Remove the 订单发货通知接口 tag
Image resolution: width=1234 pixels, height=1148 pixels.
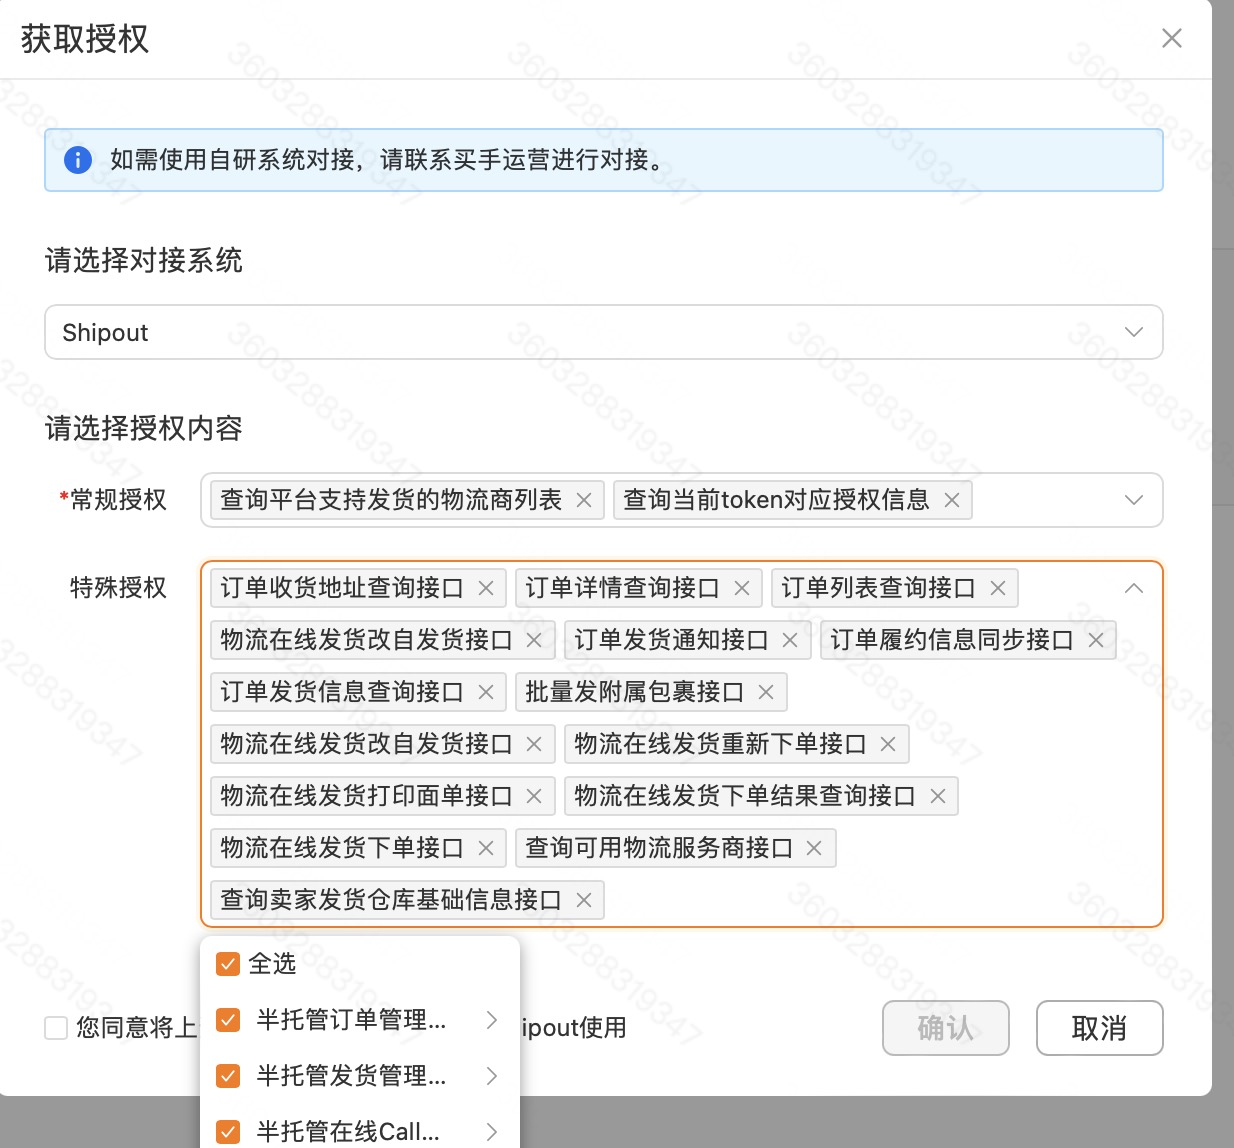click(790, 640)
